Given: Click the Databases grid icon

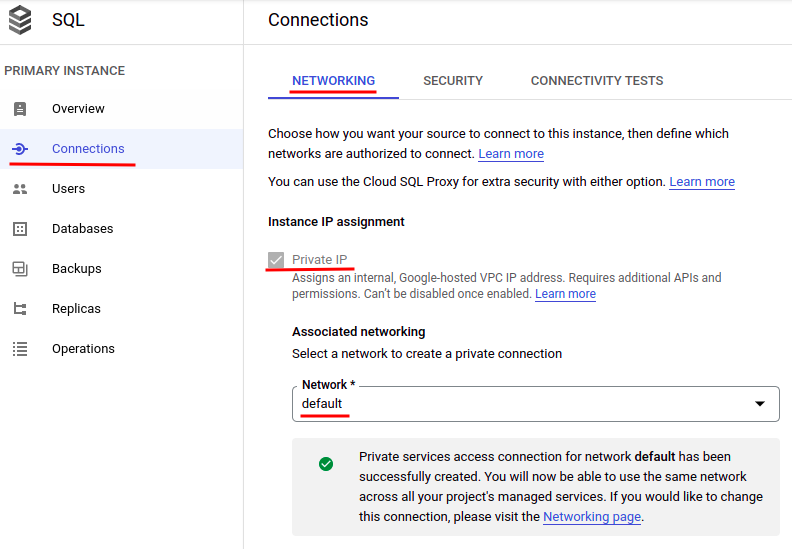Looking at the screenshot, I should (x=20, y=229).
